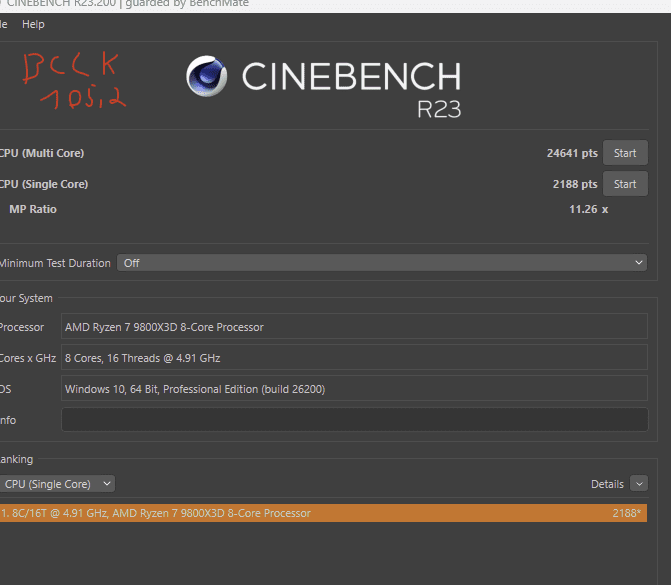Open the Minimum Test Duration dropdown
This screenshot has height=585, width=671.
(x=382, y=263)
